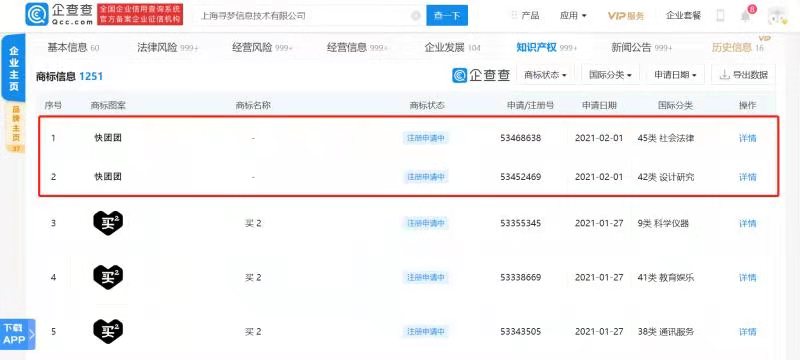Open the user avatar in header
The width and height of the screenshot is (800, 360).
[x=778, y=16]
